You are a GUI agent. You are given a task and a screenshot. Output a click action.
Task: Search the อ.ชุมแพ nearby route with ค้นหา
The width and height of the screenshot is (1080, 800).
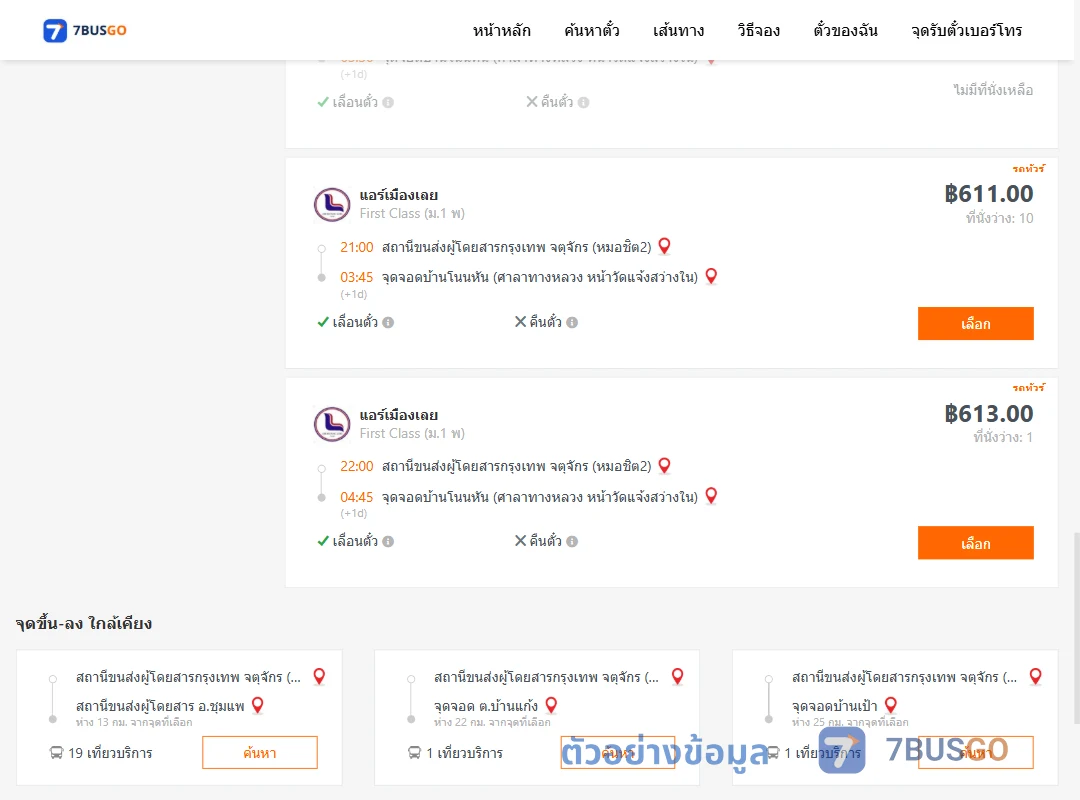tap(260, 752)
